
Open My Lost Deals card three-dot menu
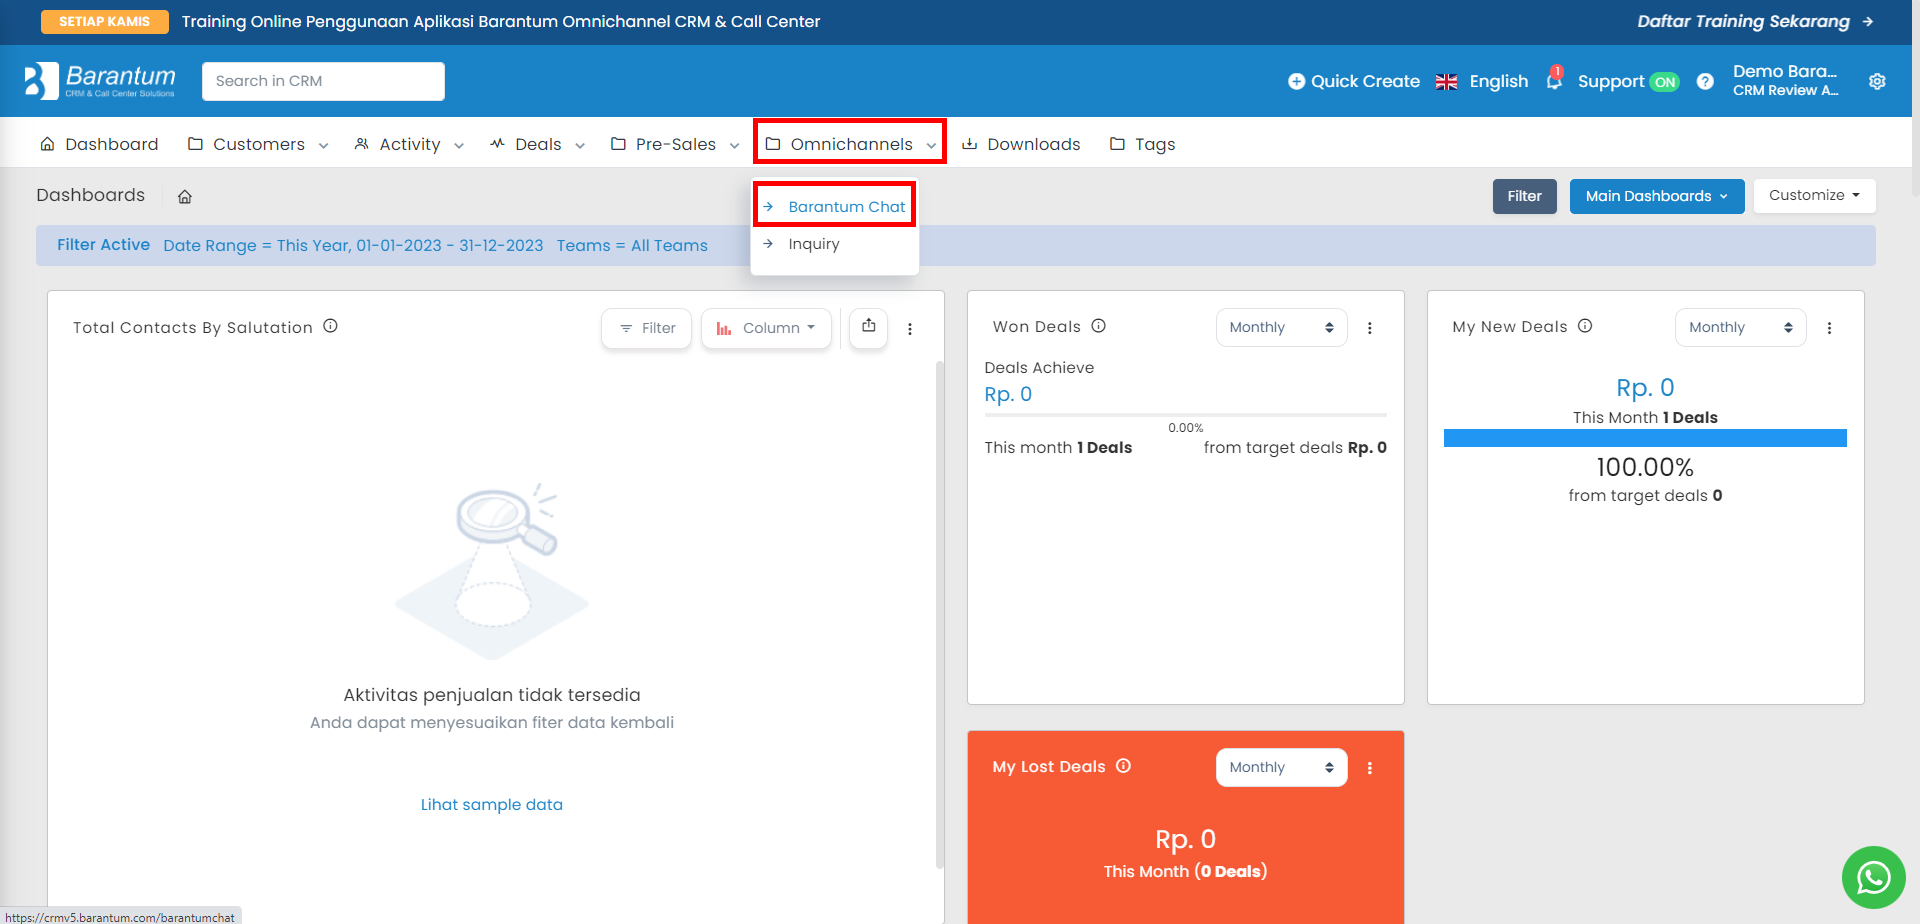[1370, 768]
